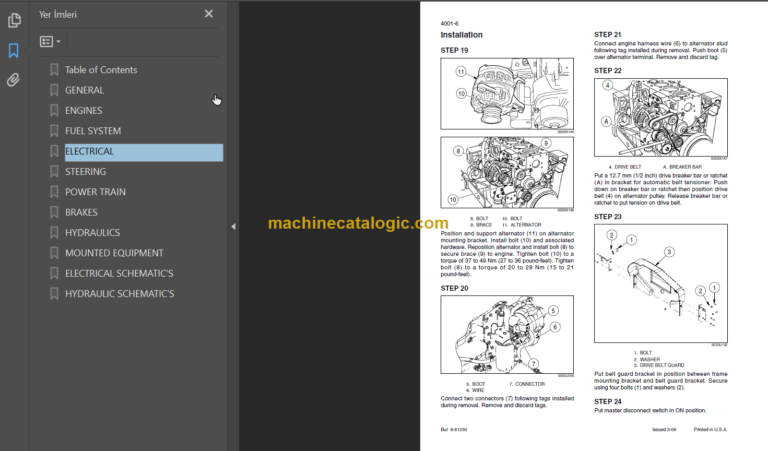This screenshot has width=768, height=451.
Task: Click the bookmark icon beside FUEL SYSTEM
Action: point(54,131)
